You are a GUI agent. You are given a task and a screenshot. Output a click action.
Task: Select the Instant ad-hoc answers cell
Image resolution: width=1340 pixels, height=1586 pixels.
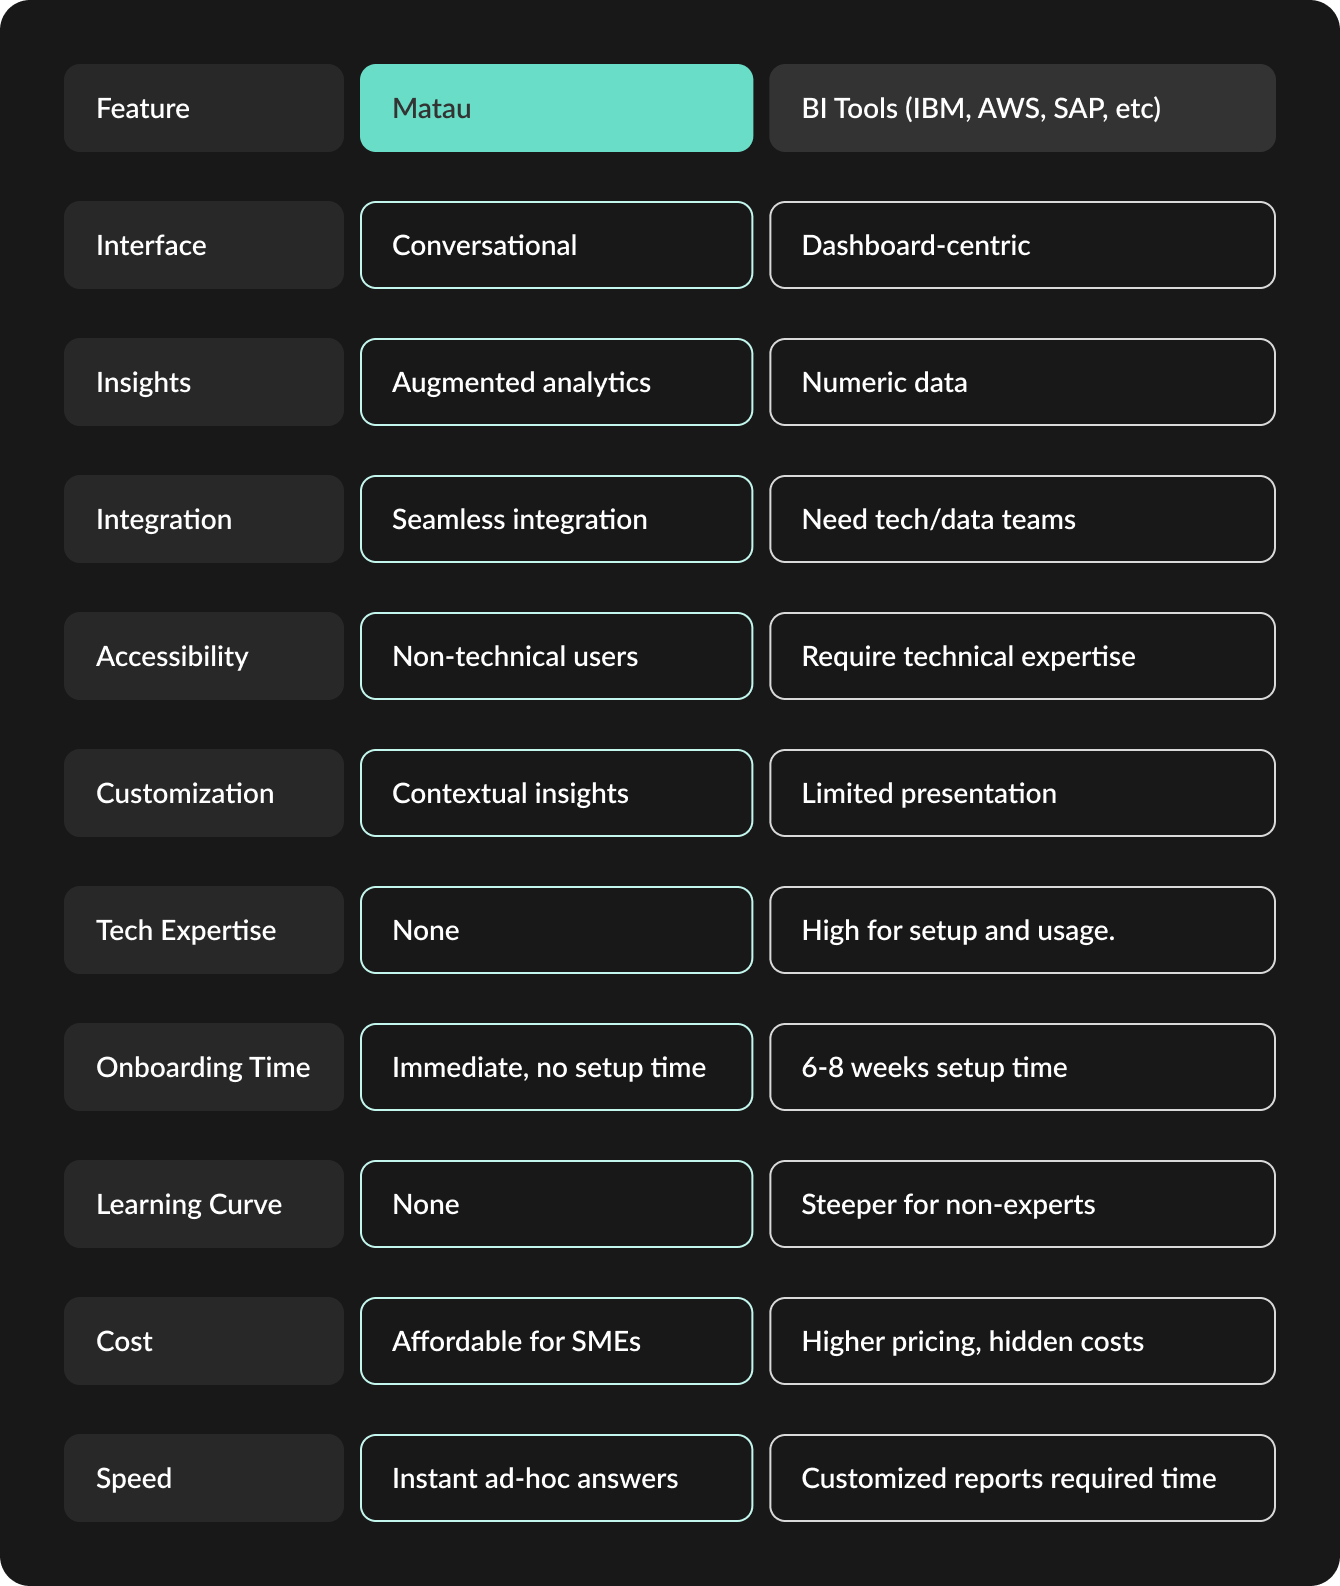pos(556,1478)
